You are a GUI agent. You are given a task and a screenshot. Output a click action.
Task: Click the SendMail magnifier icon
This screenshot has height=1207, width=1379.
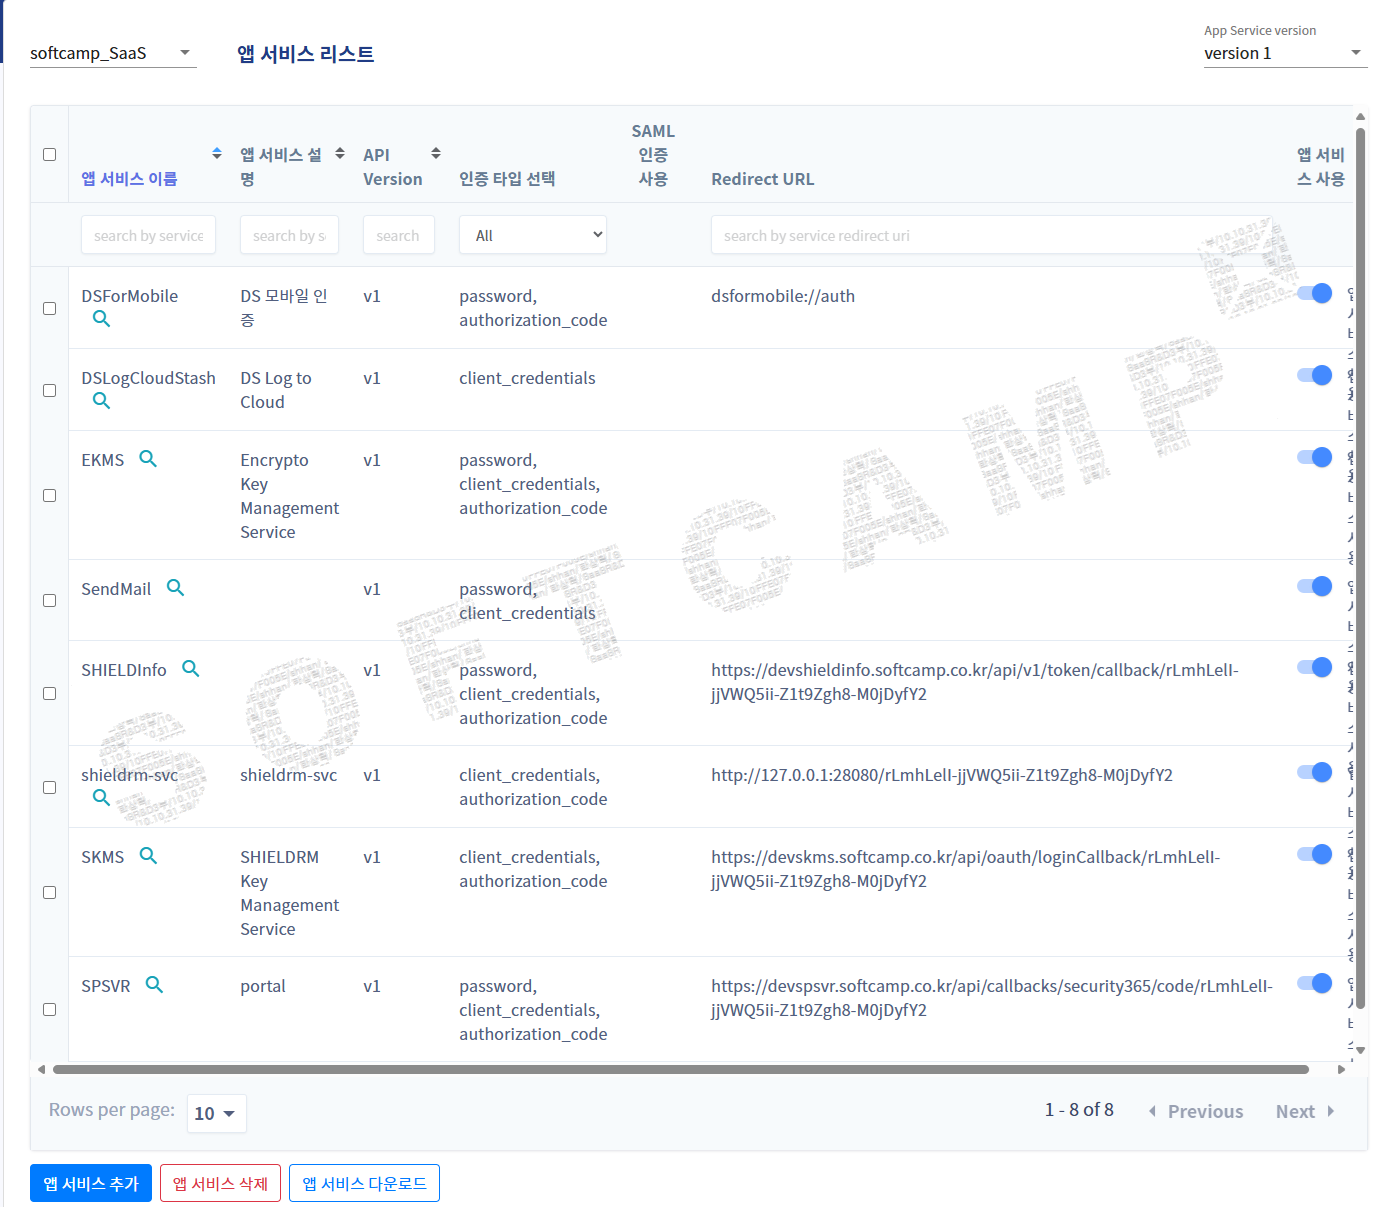175,588
